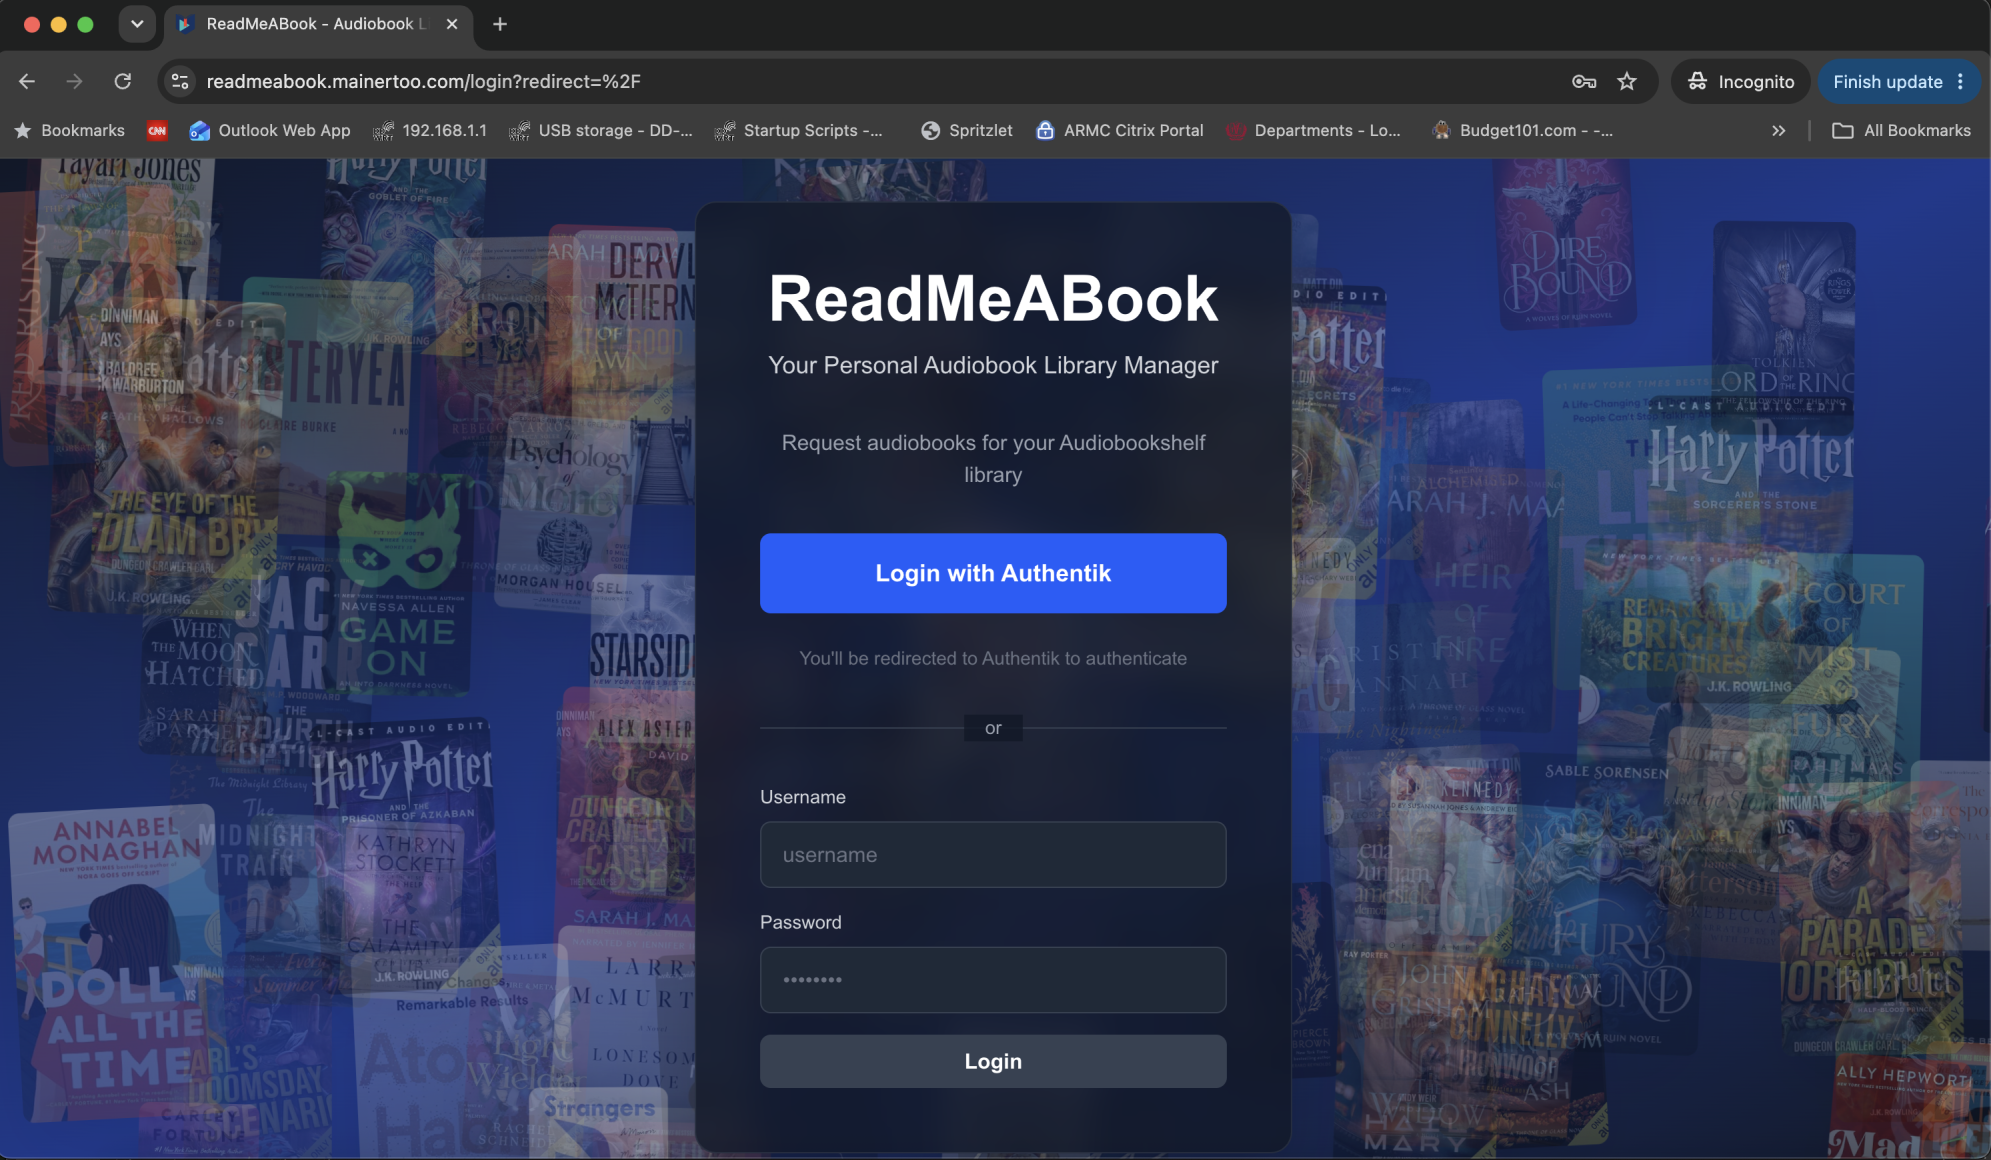Reload the page with the refresh icon
1991x1160 pixels.
(123, 81)
